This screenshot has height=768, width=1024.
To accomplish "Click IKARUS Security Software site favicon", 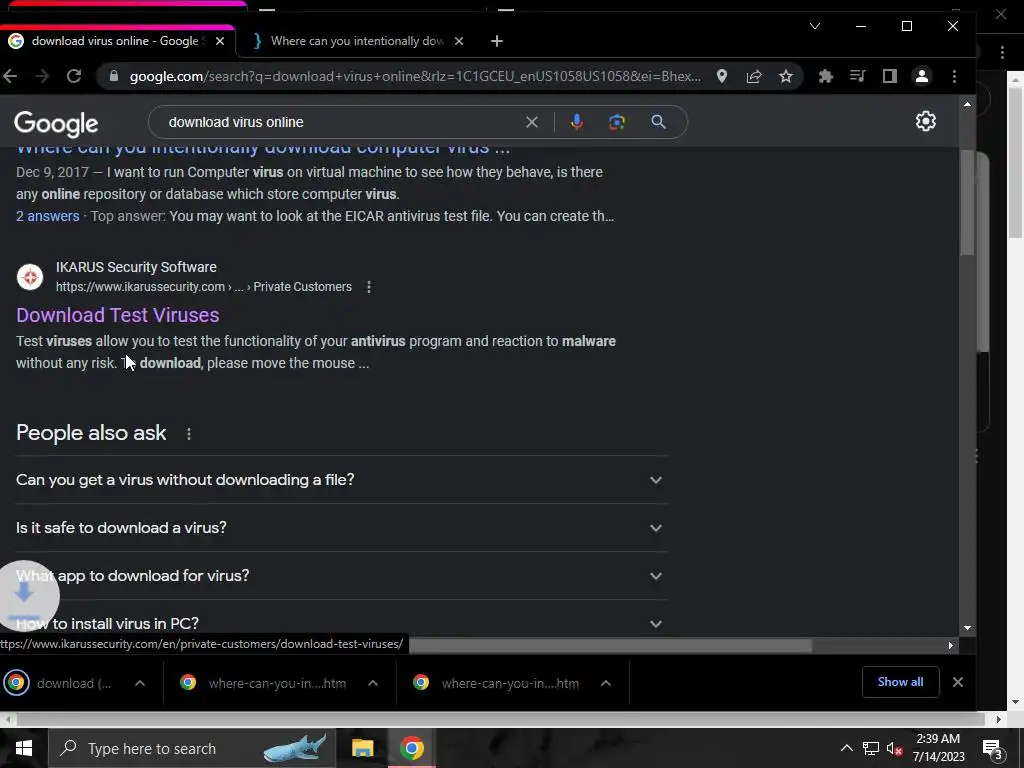I will point(29,277).
